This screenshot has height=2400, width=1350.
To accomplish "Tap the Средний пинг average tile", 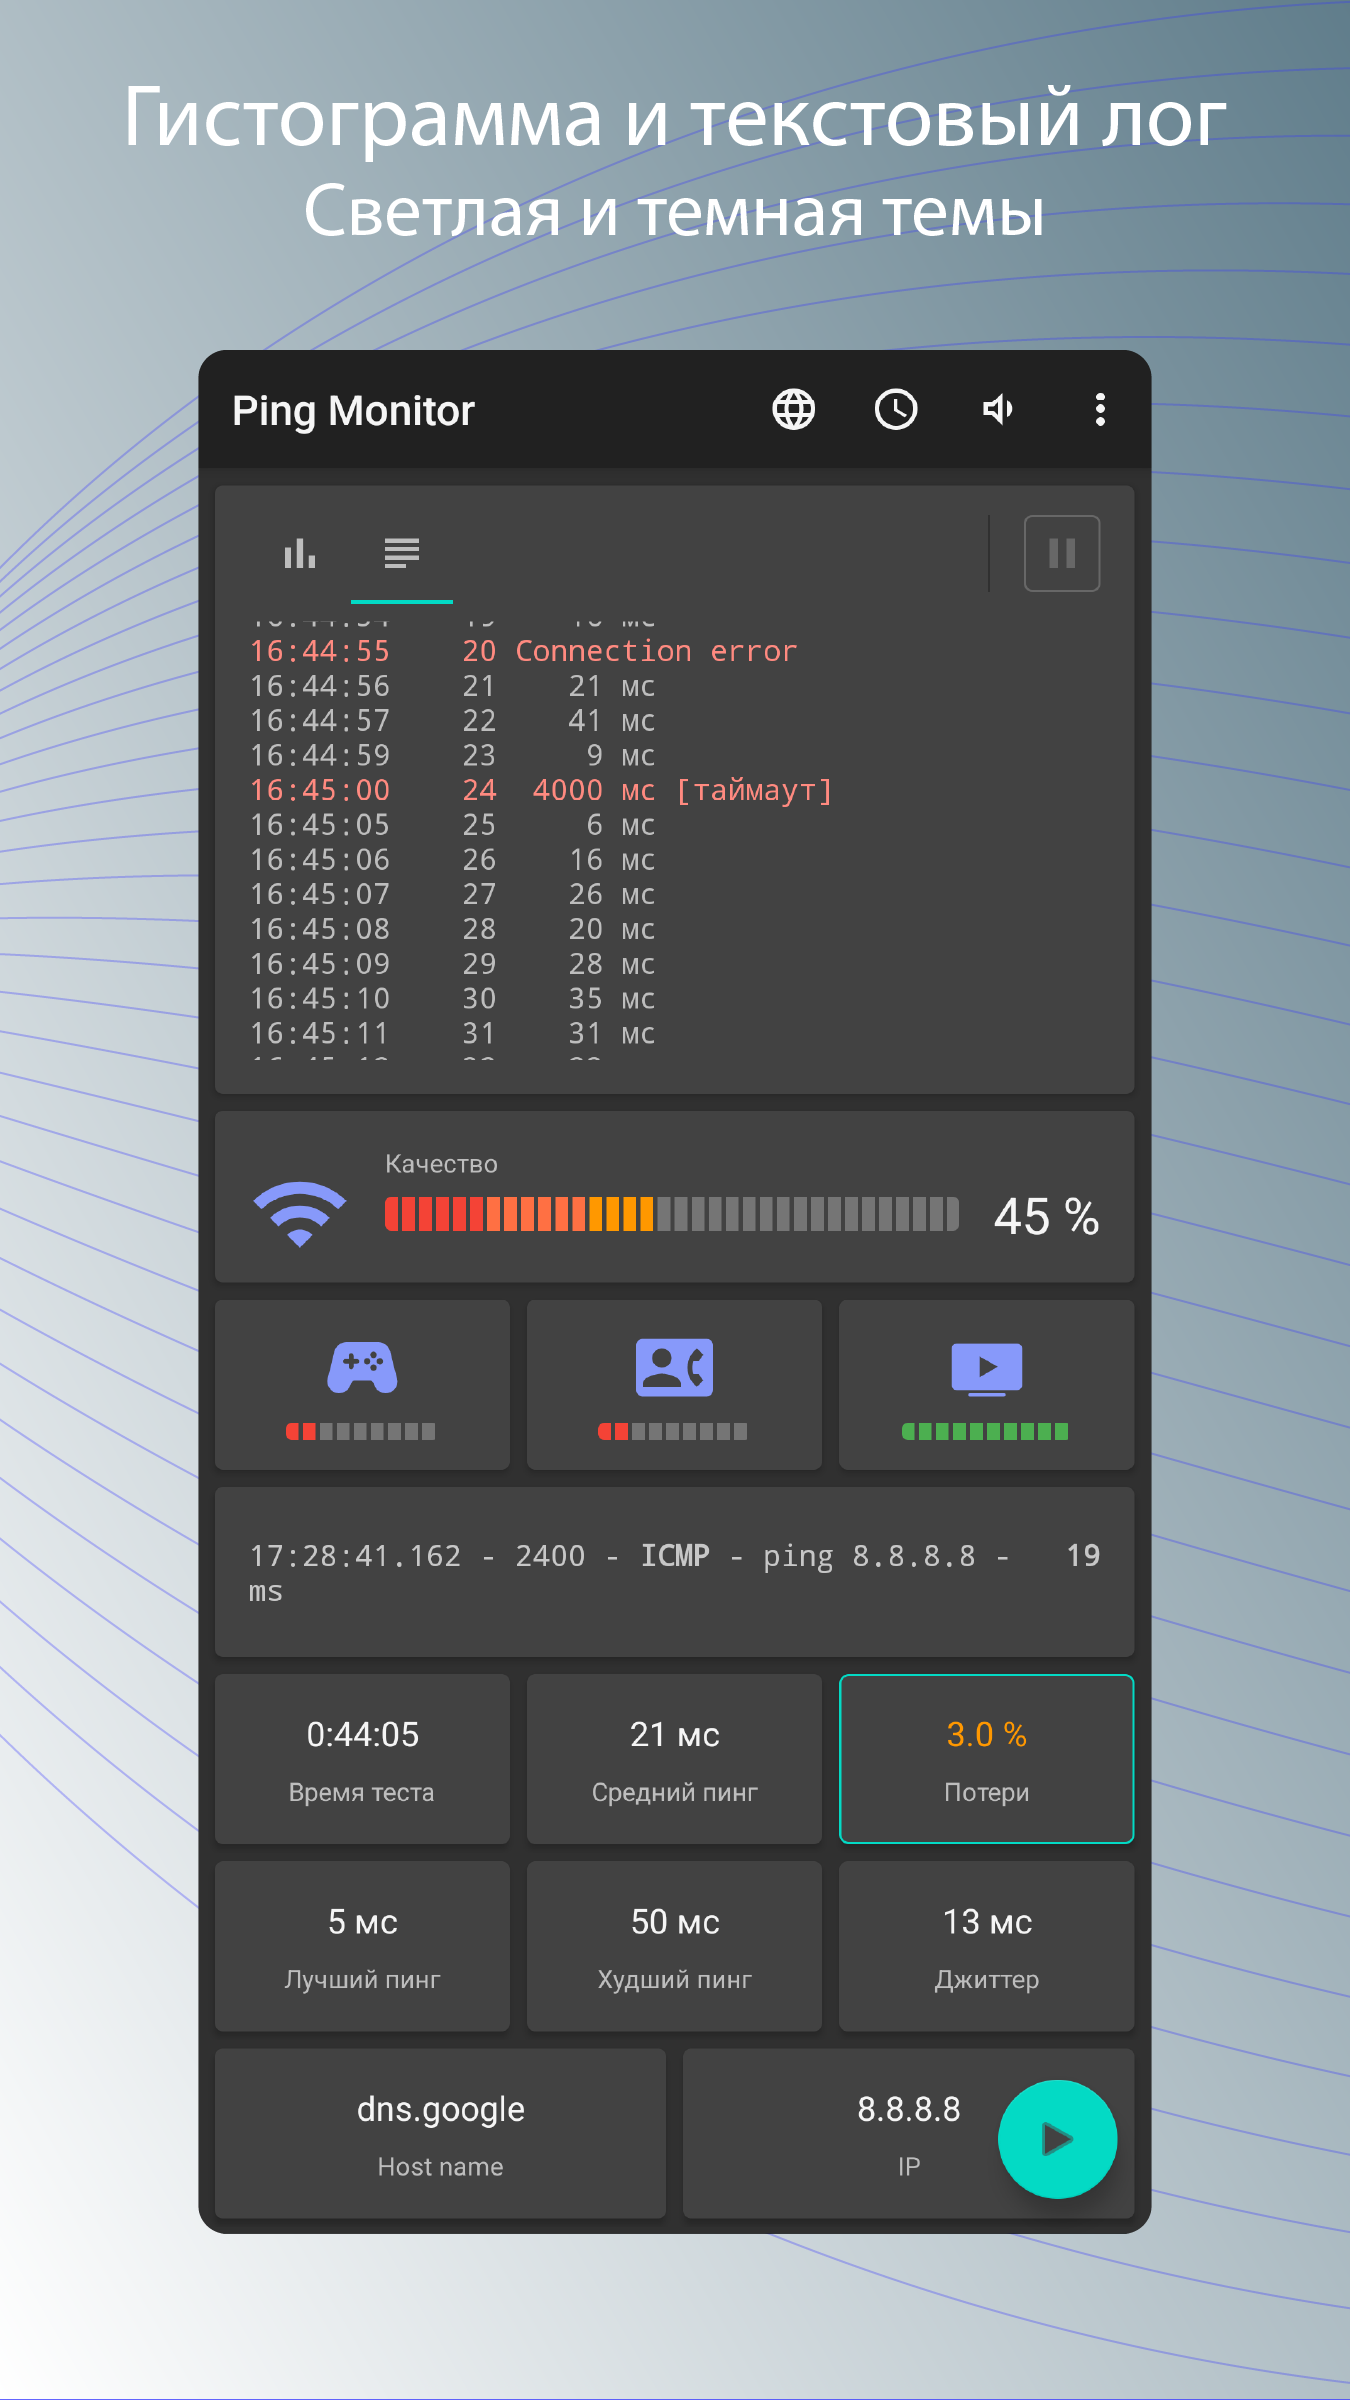I will tap(674, 1759).
